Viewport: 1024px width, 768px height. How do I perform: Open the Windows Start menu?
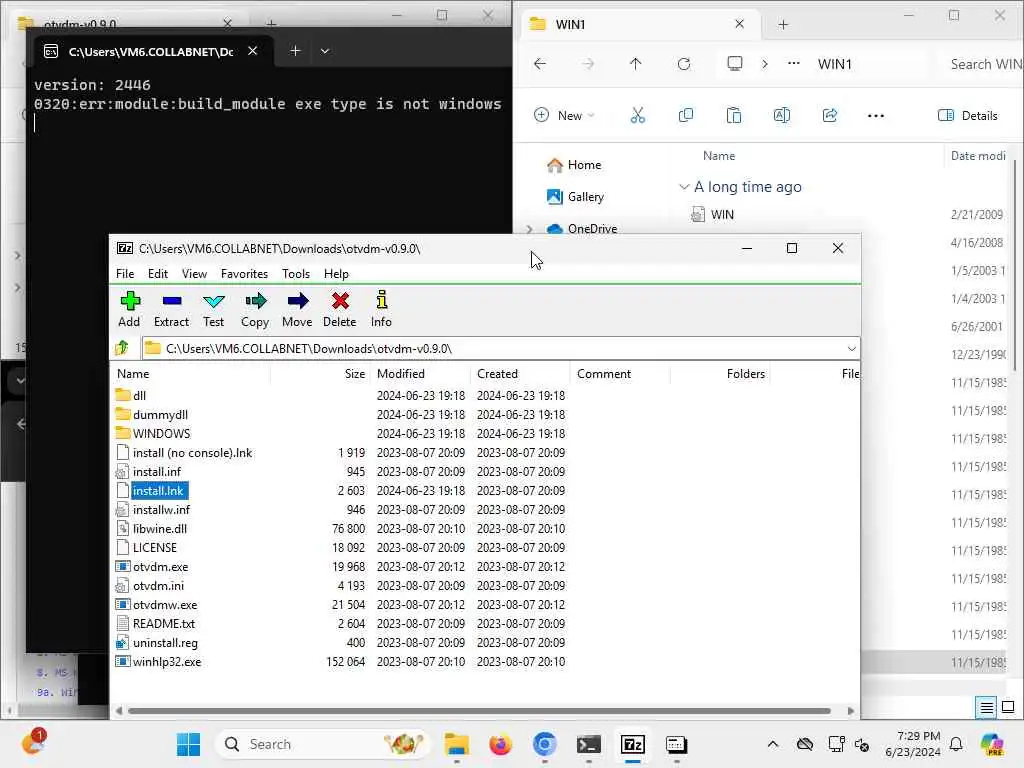189,744
